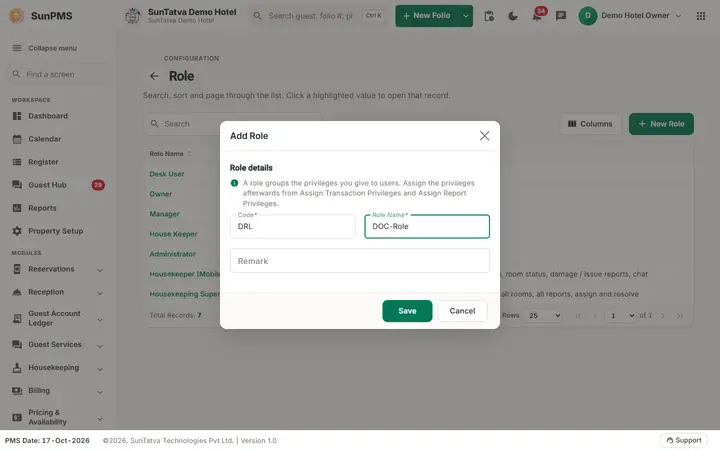Click the search magnifier icon in top bar
The width and height of the screenshot is (720, 450).
(258, 16)
